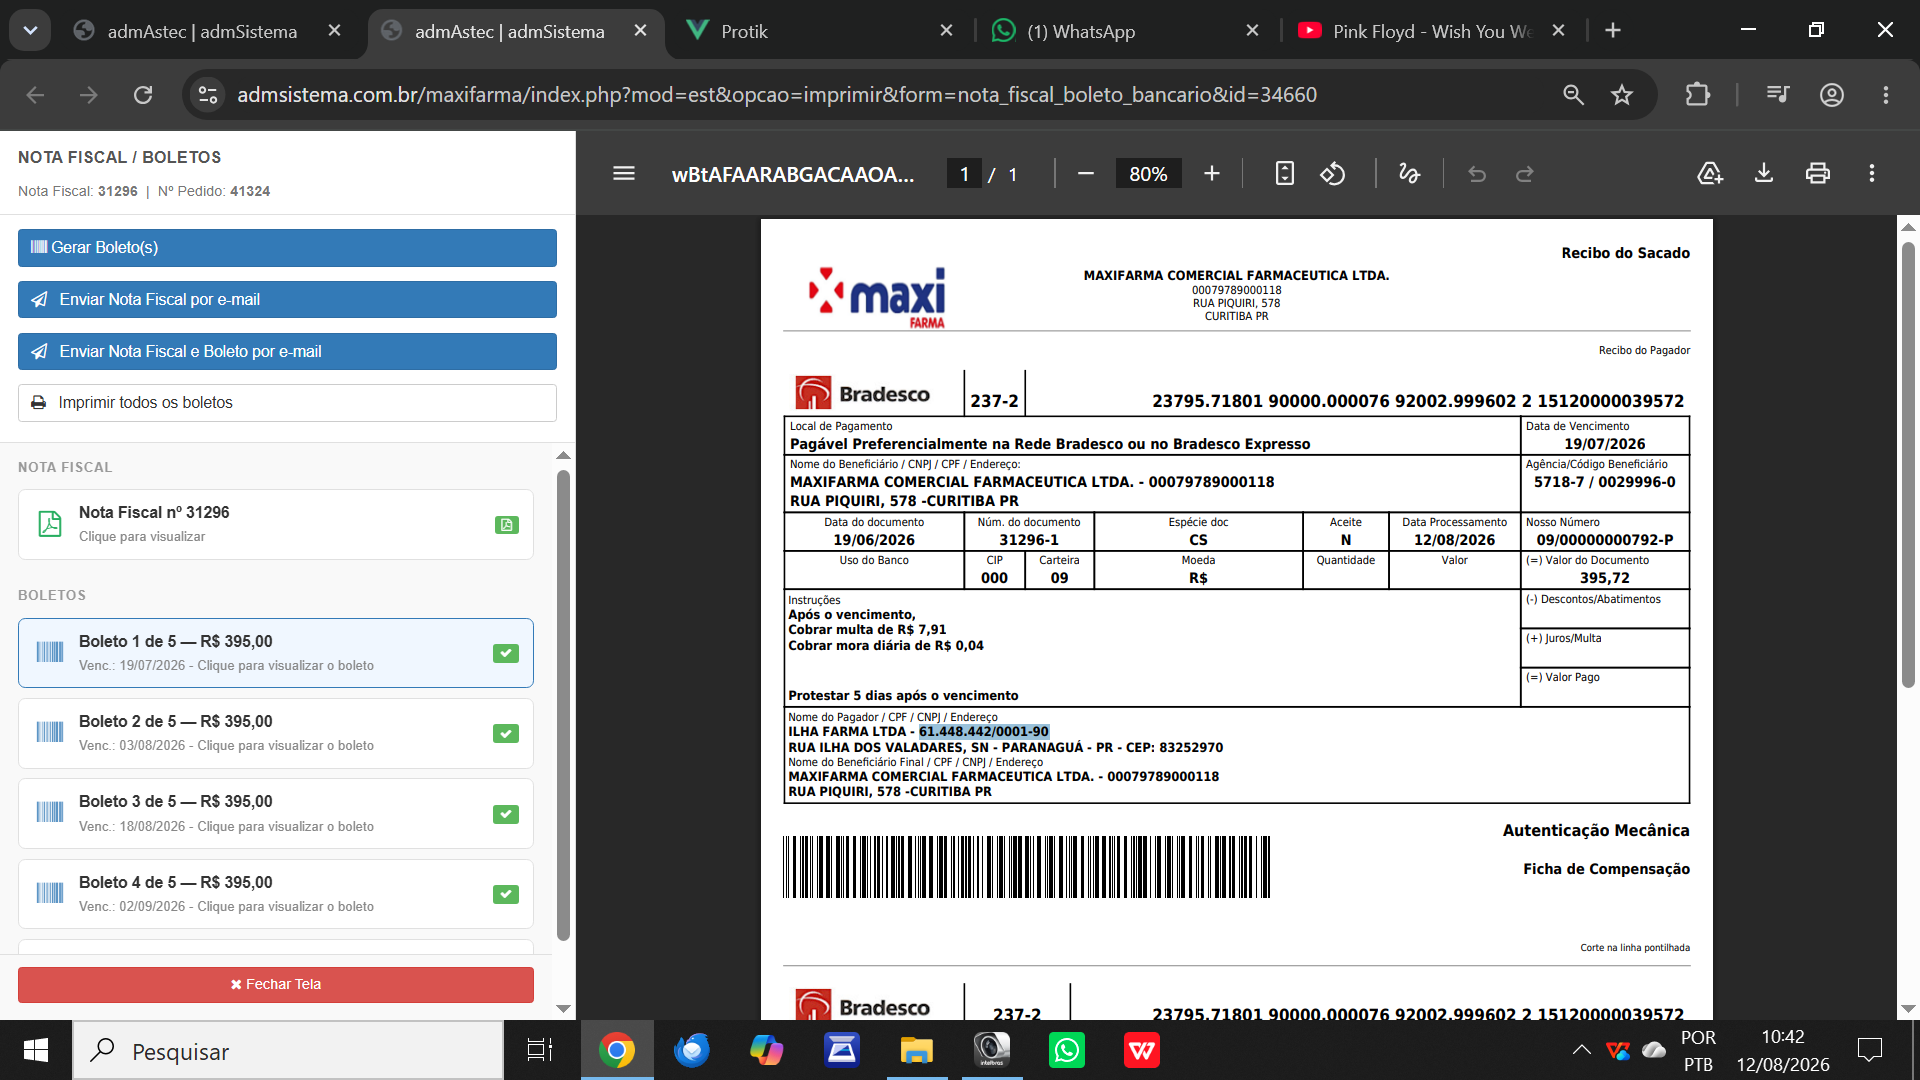Download the boleto PDF
1920x1080 pixels.
[x=1764, y=174]
